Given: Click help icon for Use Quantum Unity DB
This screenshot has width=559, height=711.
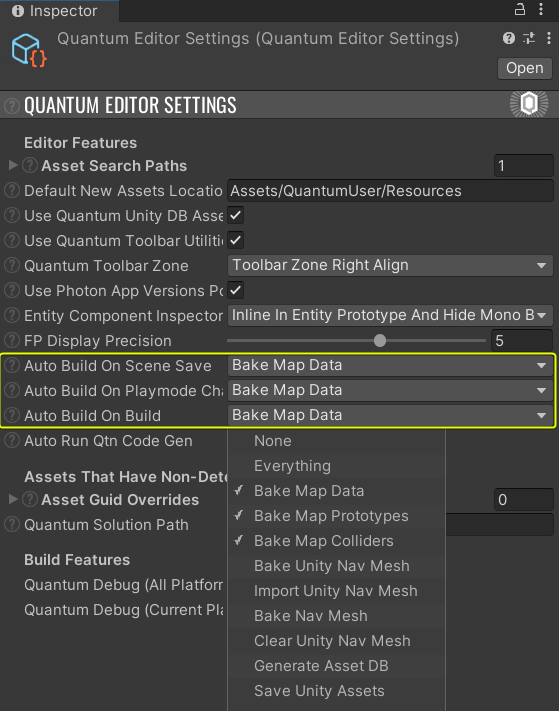Looking at the screenshot, I should point(12,215).
